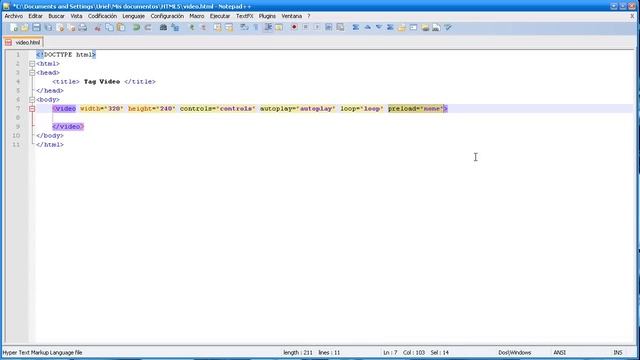Open the Ventana menu
640x360 pixels.
click(291, 16)
